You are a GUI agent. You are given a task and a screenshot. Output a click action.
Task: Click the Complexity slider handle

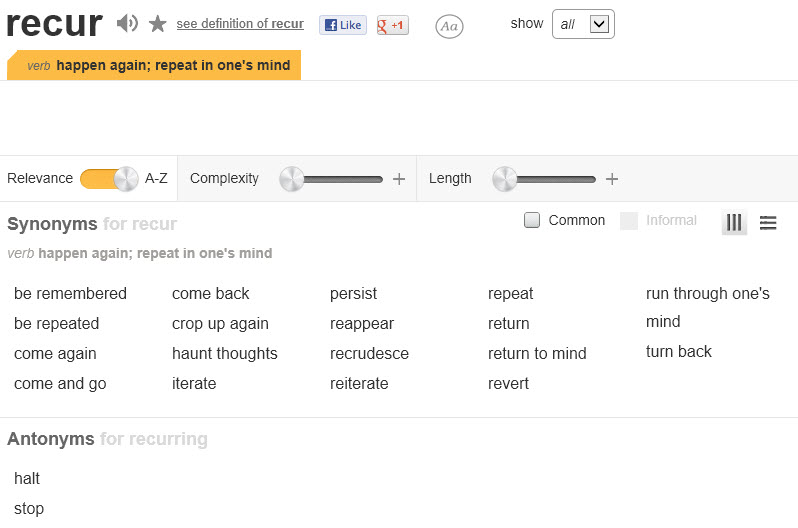tap(292, 179)
